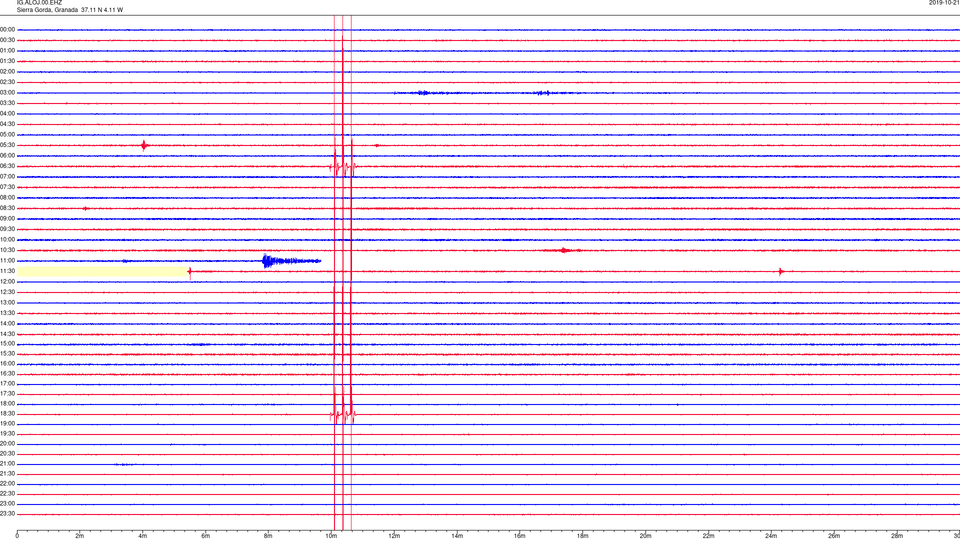Viewport: 960px width, 540px height.
Task: Select the 23:00 time label
Action: pyautogui.click(x=7, y=504)
